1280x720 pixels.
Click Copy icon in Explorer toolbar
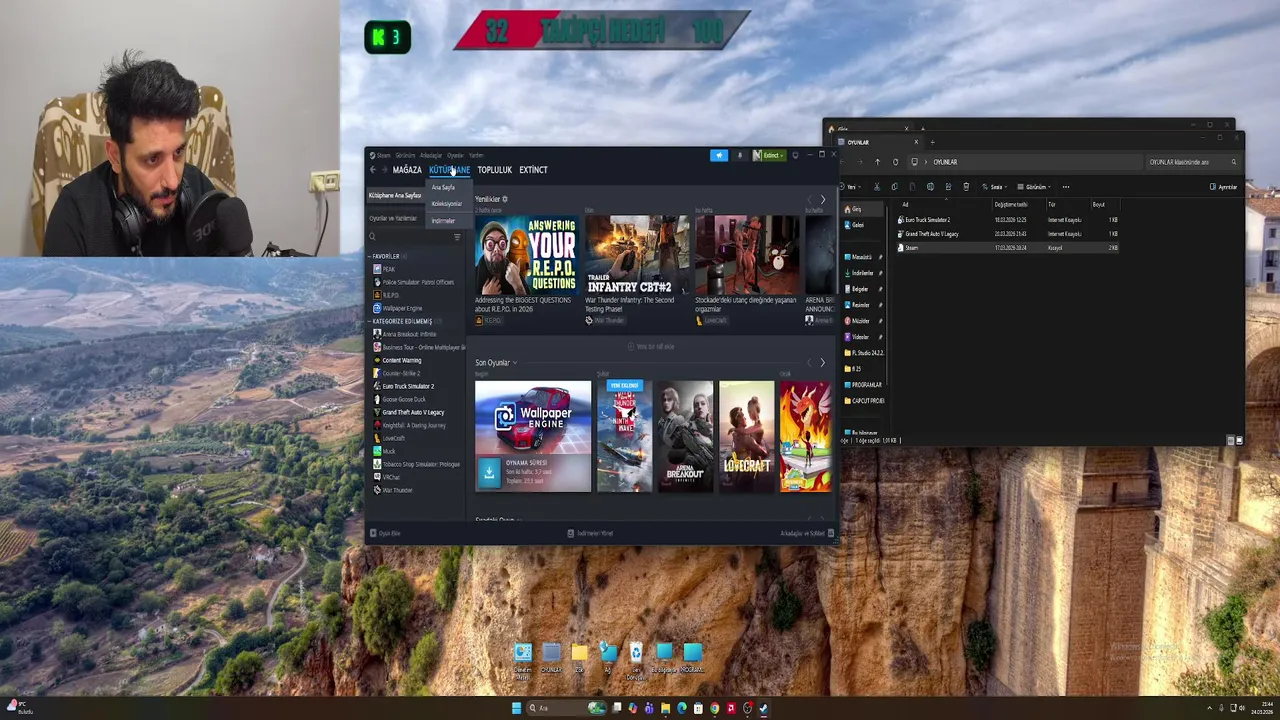click(894, 187)
